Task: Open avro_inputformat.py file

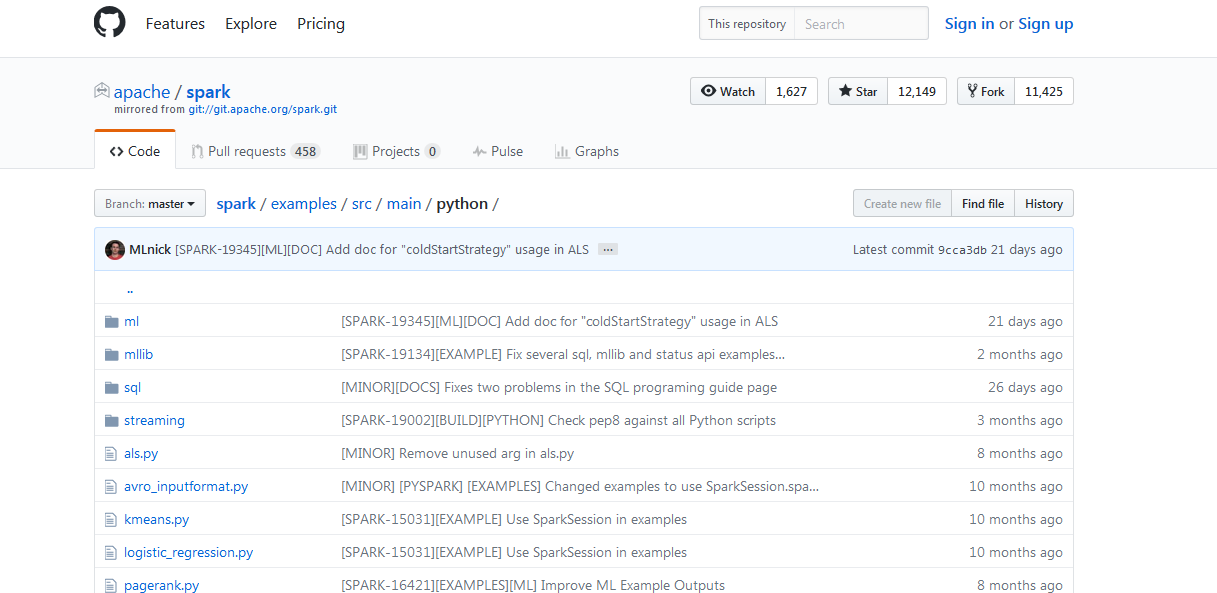Action: coord(186,486)
